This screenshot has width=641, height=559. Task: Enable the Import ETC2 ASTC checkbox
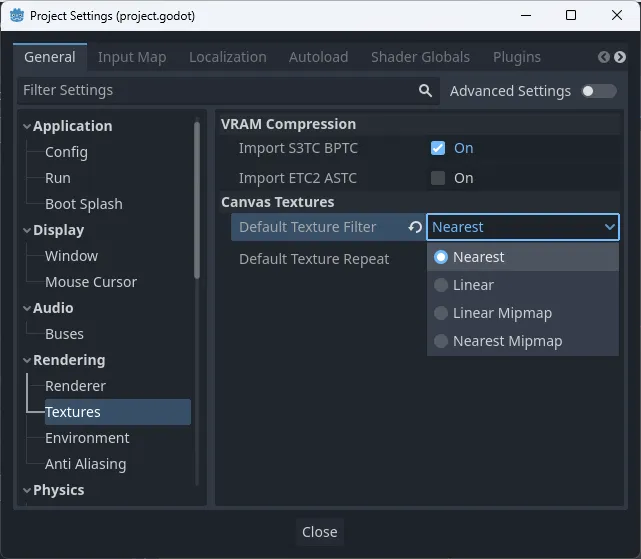point(437,178)
